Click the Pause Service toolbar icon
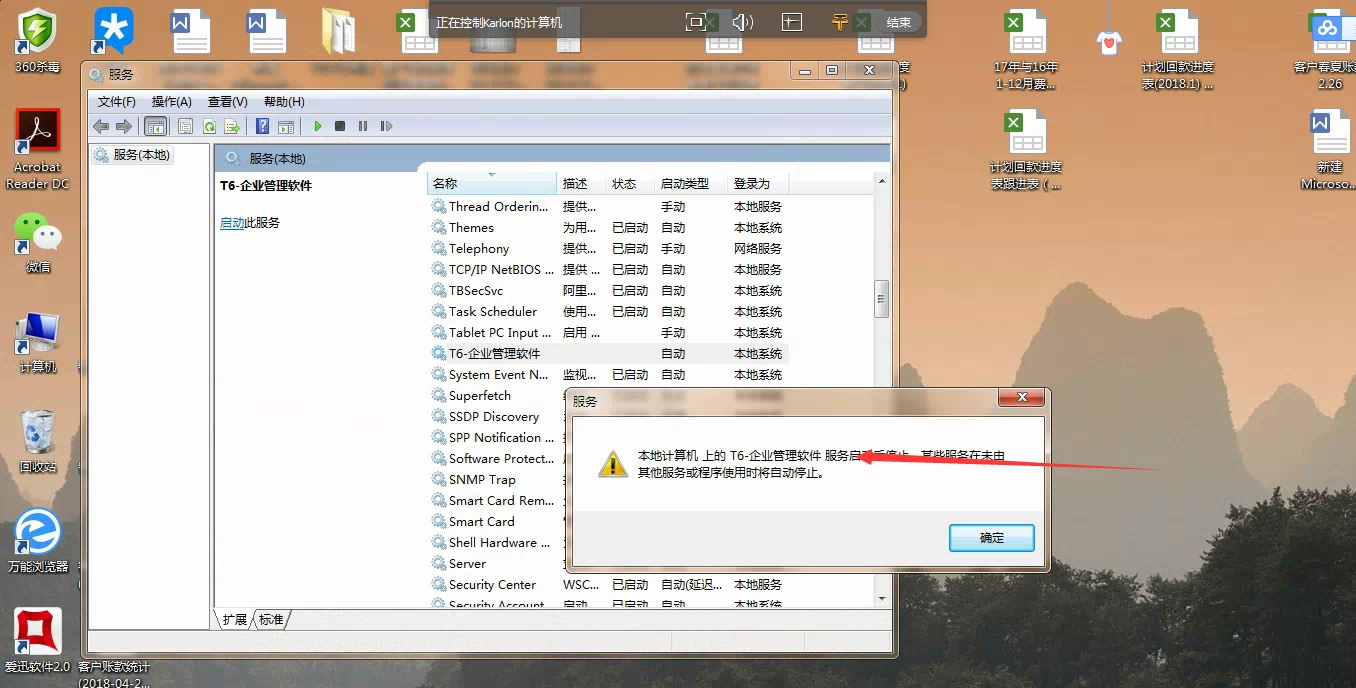This screenshot has height=688, width=1356. click(362, 126)
